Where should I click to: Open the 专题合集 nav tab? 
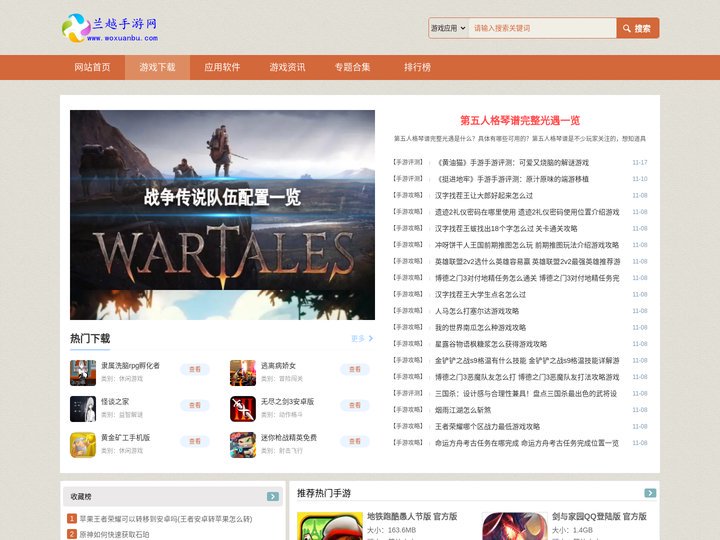click(352, 68)
